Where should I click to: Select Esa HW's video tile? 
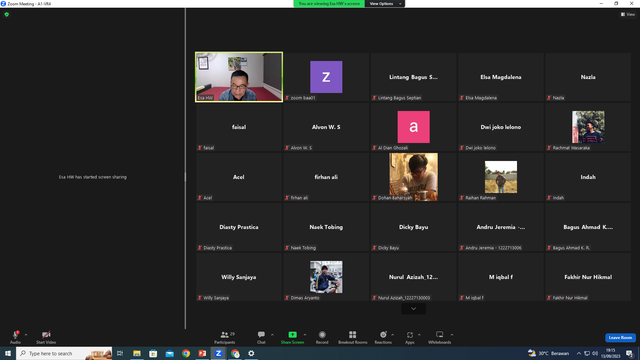[x=239, y=77]
